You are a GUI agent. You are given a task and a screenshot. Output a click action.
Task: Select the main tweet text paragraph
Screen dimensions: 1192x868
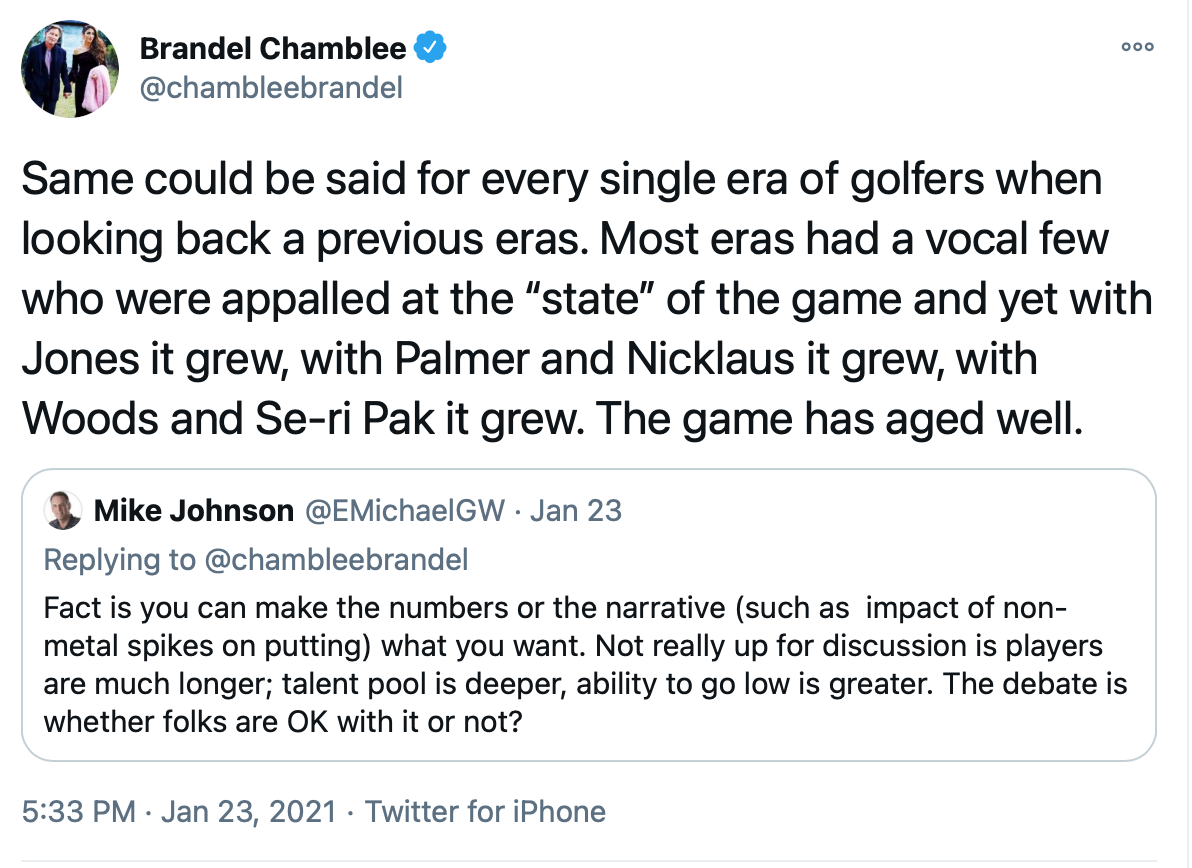point(587,299)
